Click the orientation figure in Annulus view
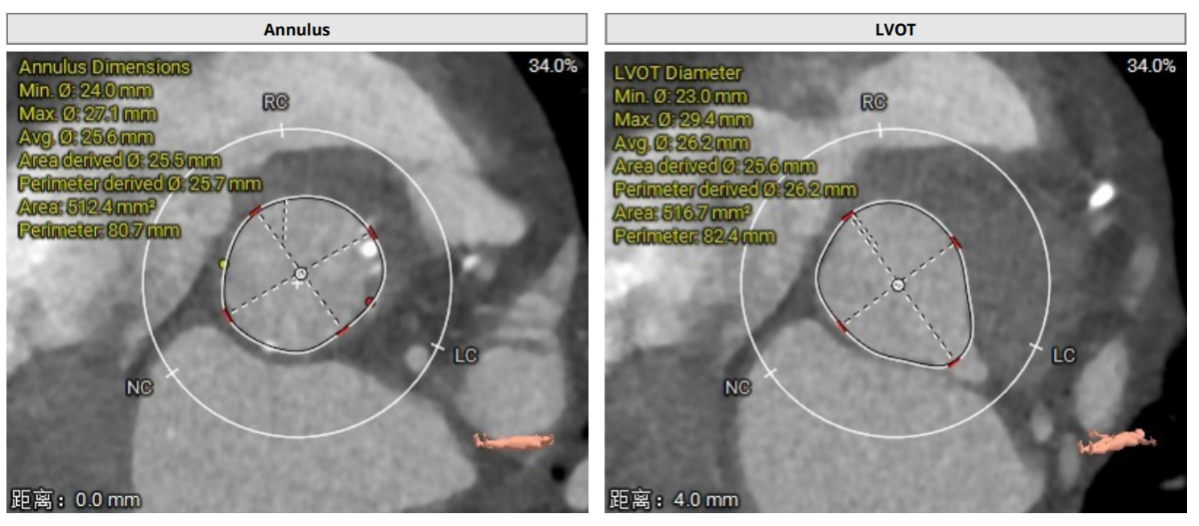This screenshot has width=1199, height=526. pyautogui.click(x=513, y=440)
